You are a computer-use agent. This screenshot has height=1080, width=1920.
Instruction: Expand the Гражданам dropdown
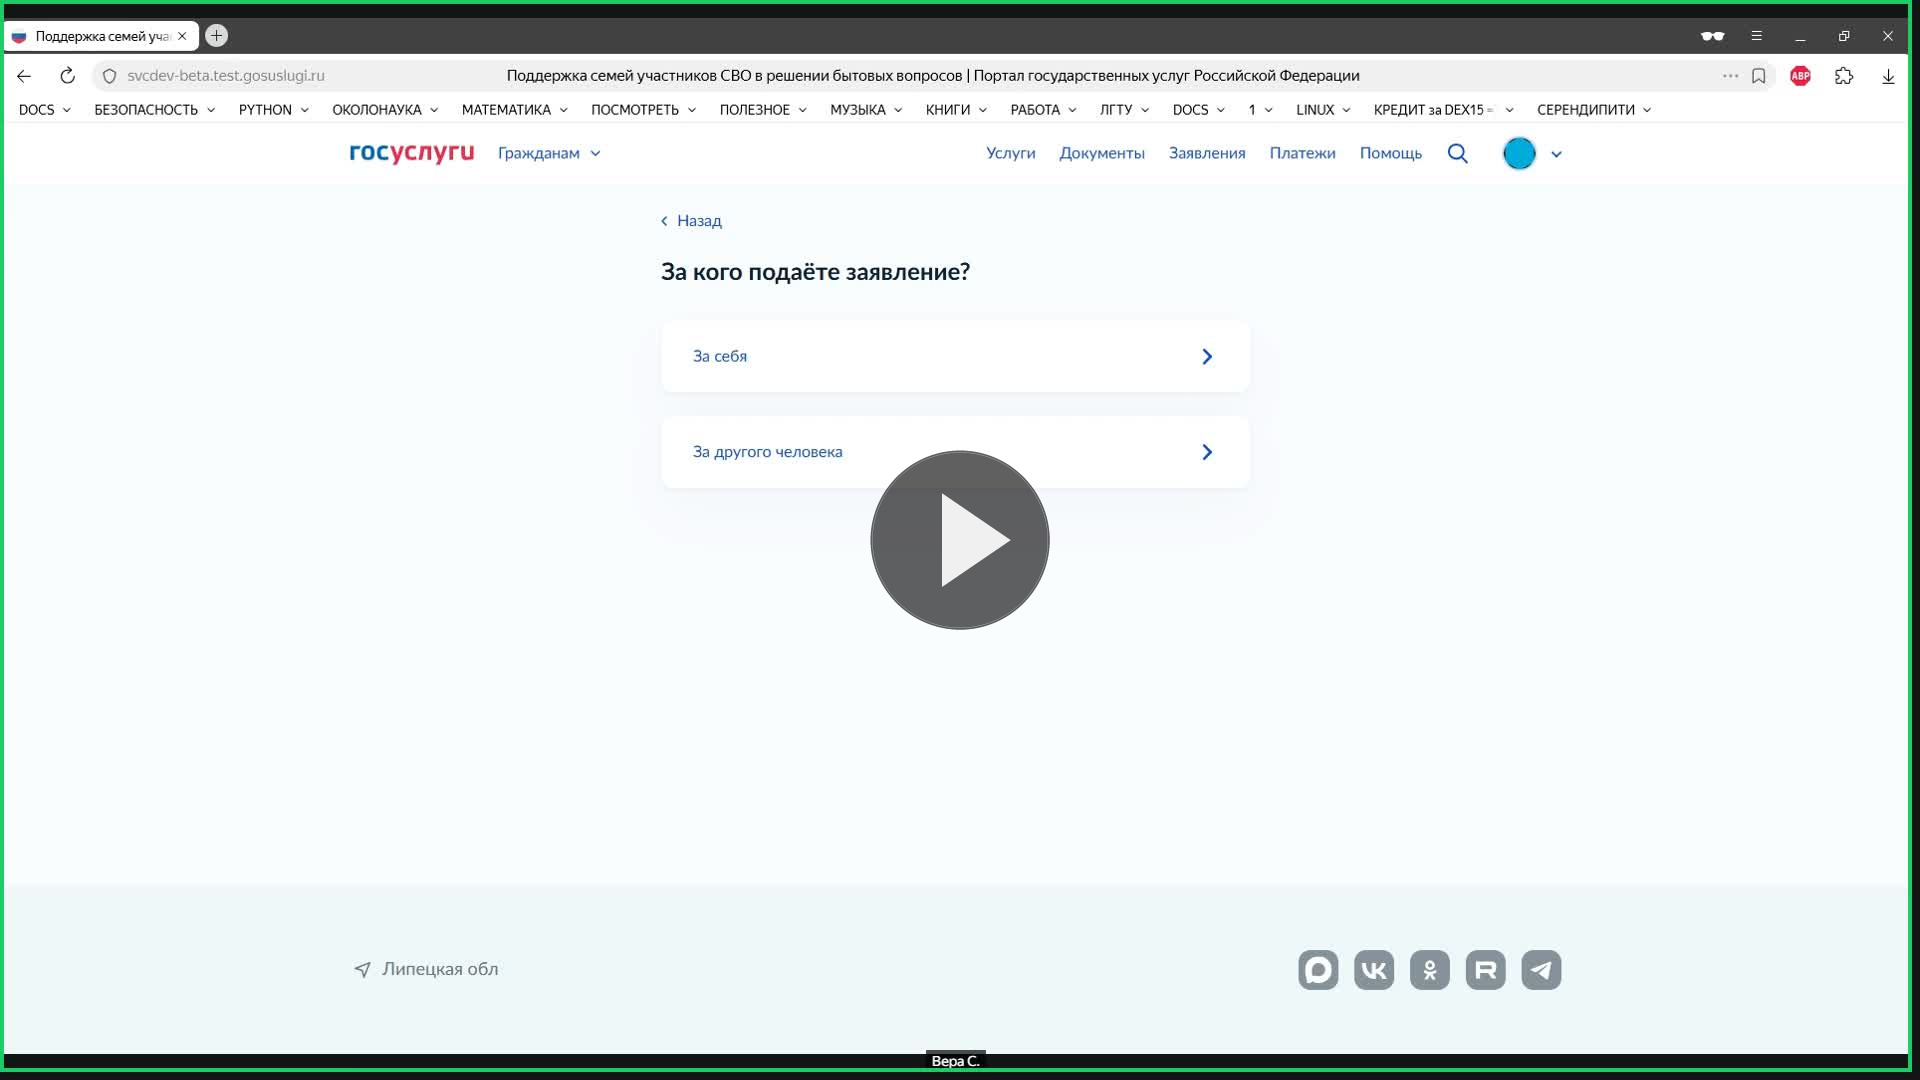(x=549, y=153)
